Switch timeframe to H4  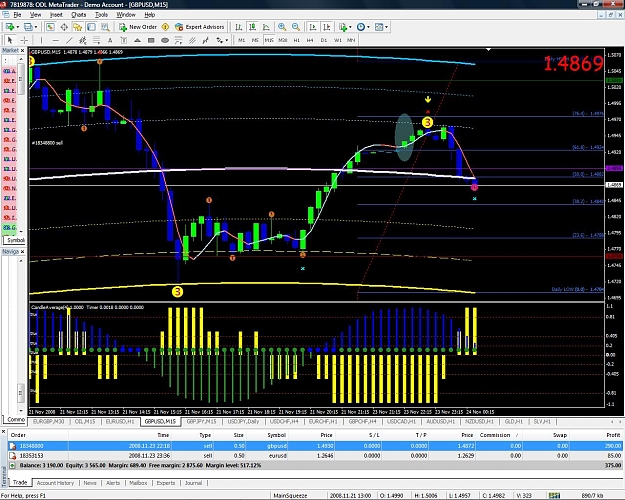coord(310,40)
